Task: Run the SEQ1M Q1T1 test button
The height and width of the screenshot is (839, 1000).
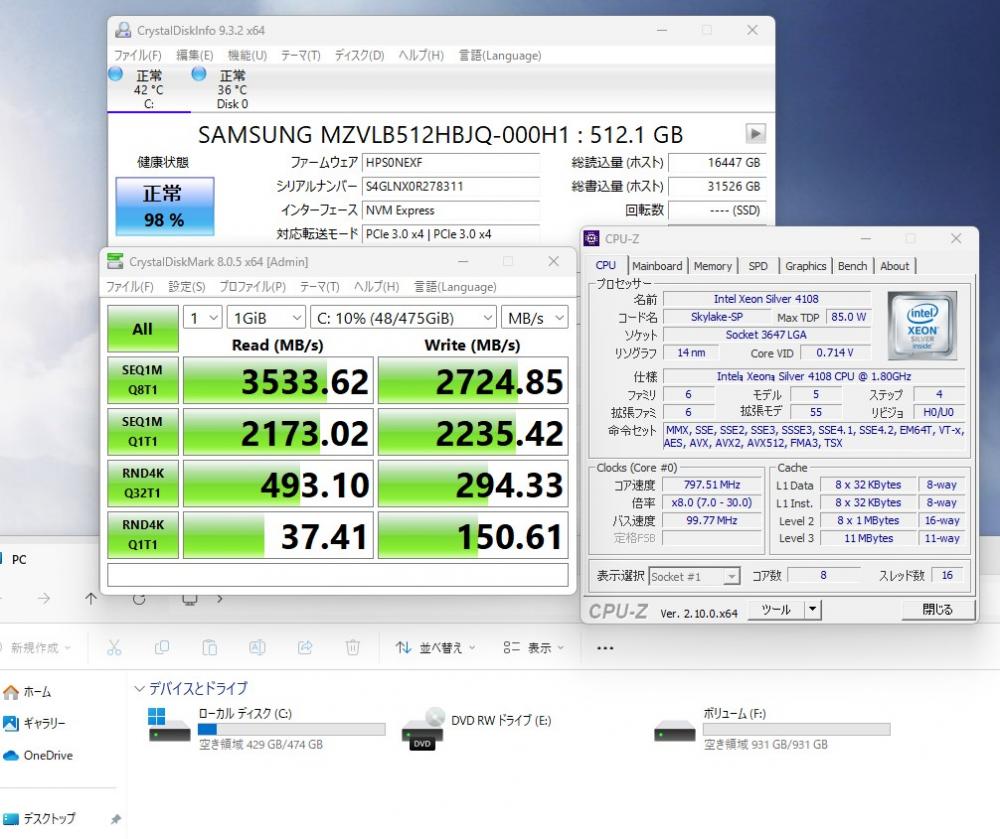Action: pos(142,432)
